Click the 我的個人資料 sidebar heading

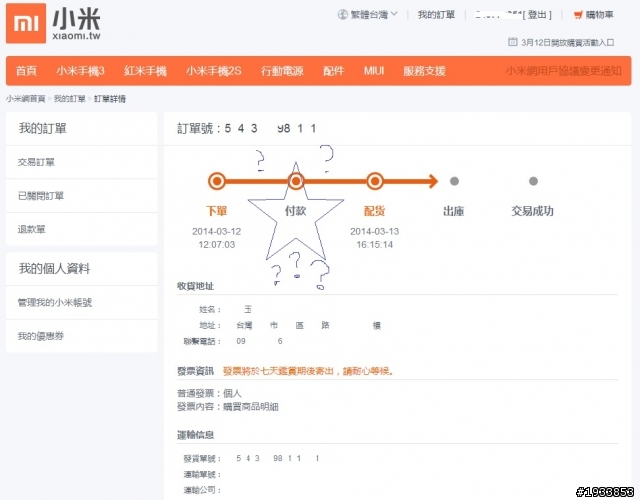pyautogui.click(x=54, y=269)
